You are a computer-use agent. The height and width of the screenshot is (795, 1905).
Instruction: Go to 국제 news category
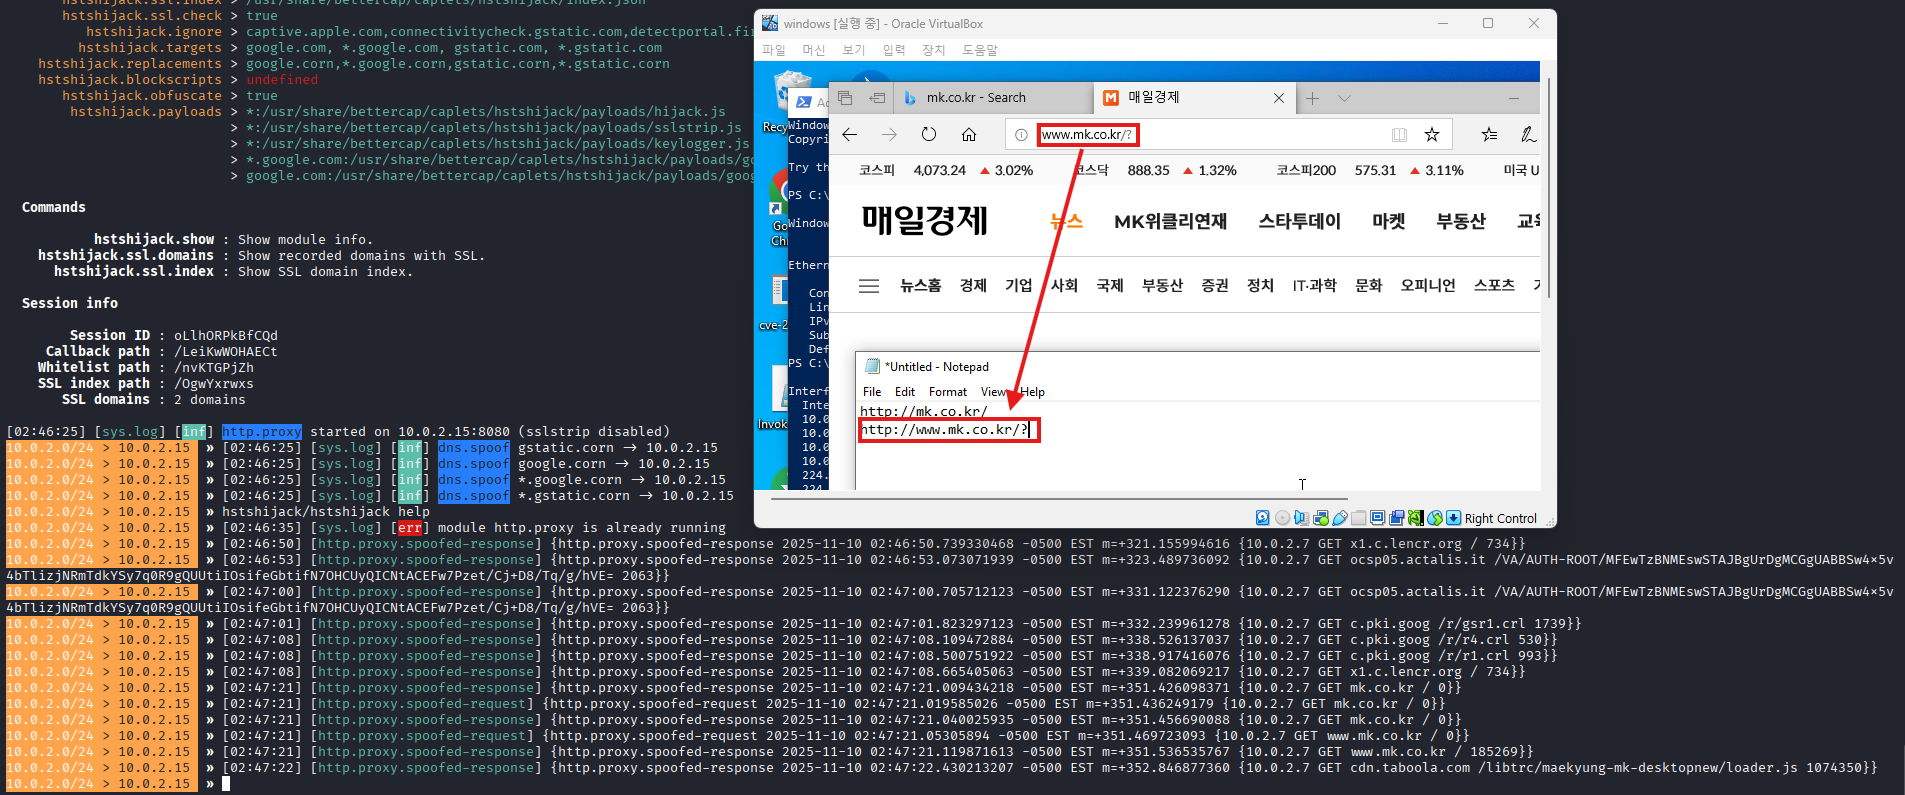pyautogui.click(x=1110, y=285)
